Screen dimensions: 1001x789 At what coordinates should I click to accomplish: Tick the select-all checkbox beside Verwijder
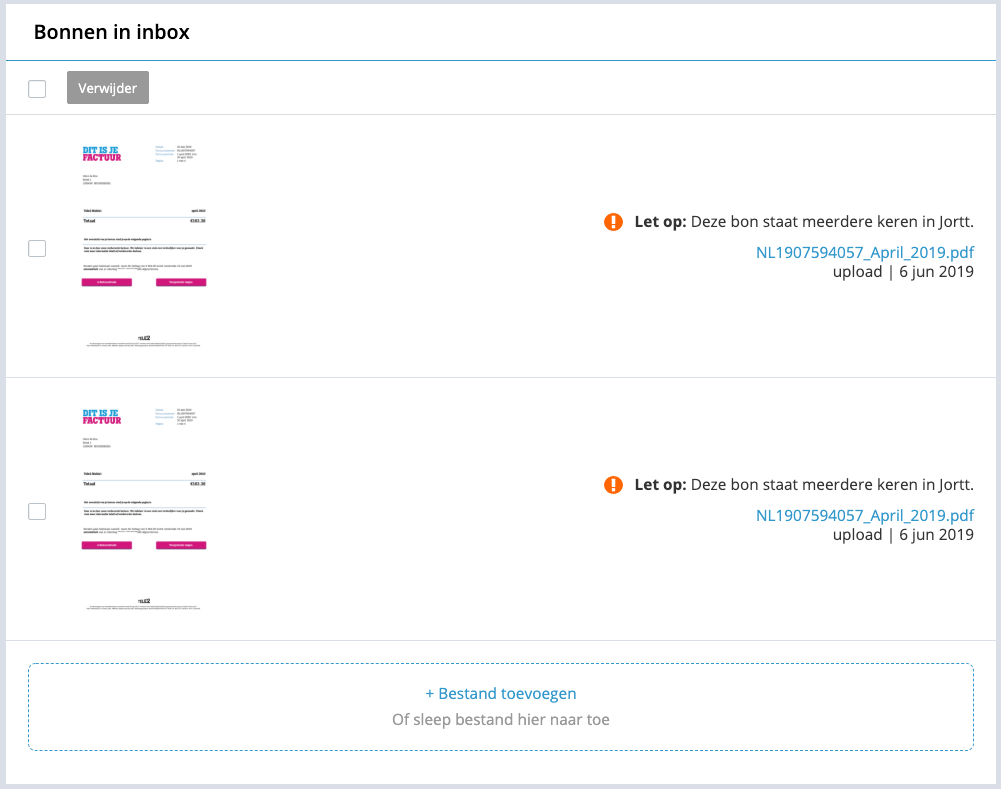coord(37,89)
